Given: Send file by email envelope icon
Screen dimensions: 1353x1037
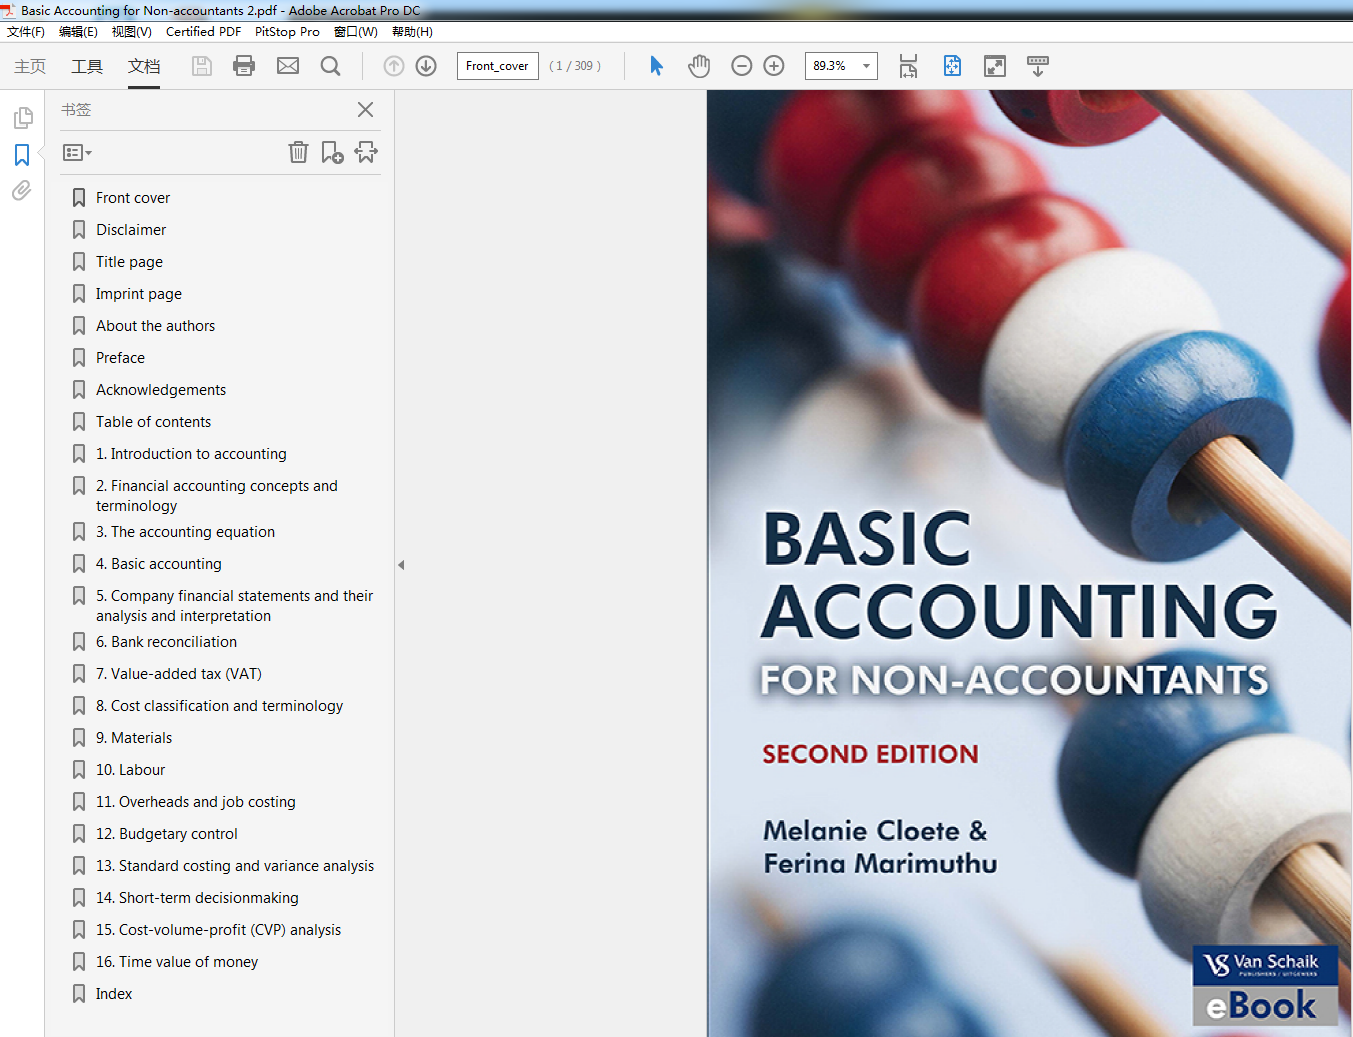Looking at the screenshot, I should point(288,66).
